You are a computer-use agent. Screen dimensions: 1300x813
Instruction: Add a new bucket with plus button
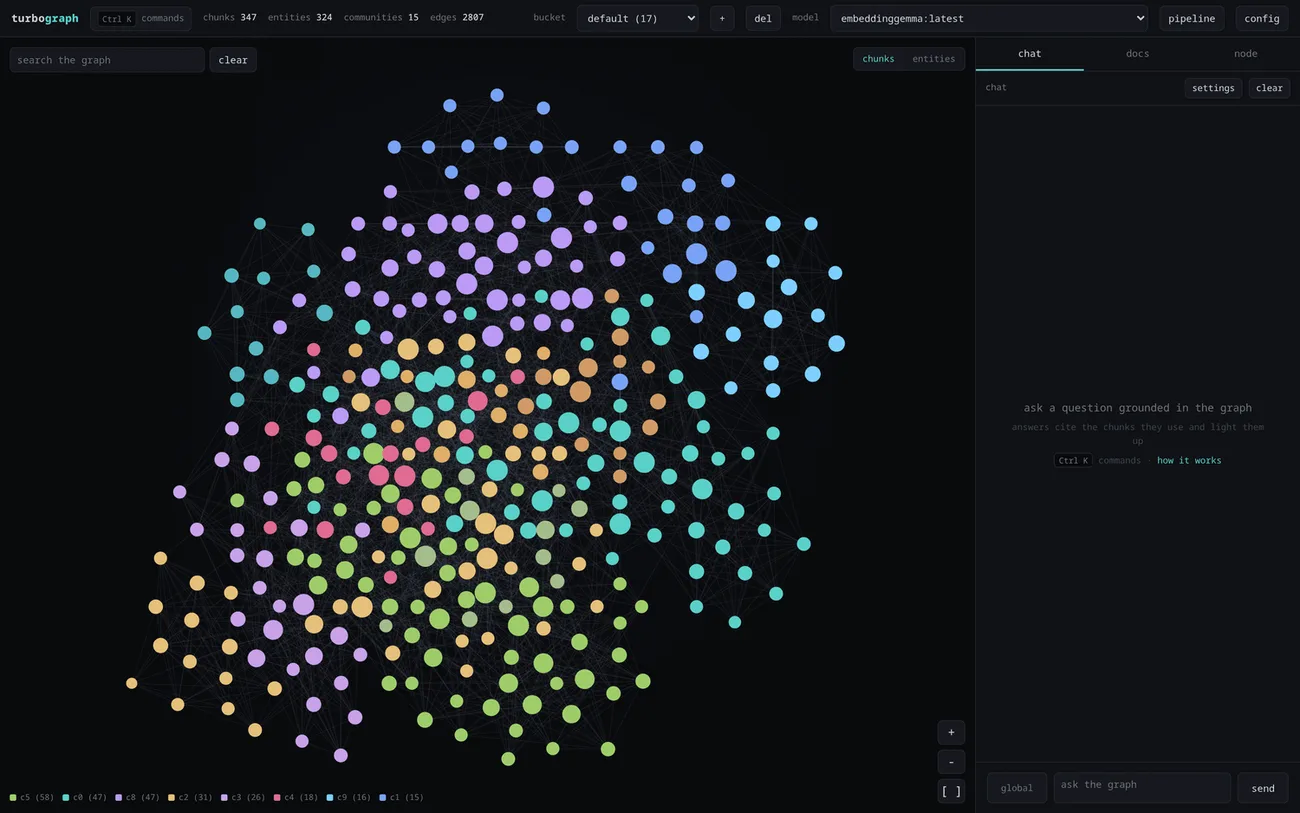click(722, 18)
